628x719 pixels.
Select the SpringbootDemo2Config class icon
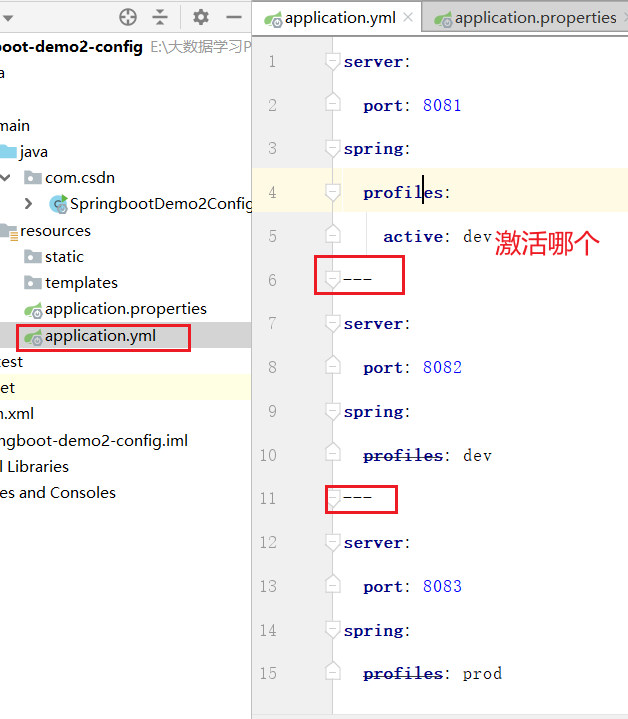coord(58,204)
